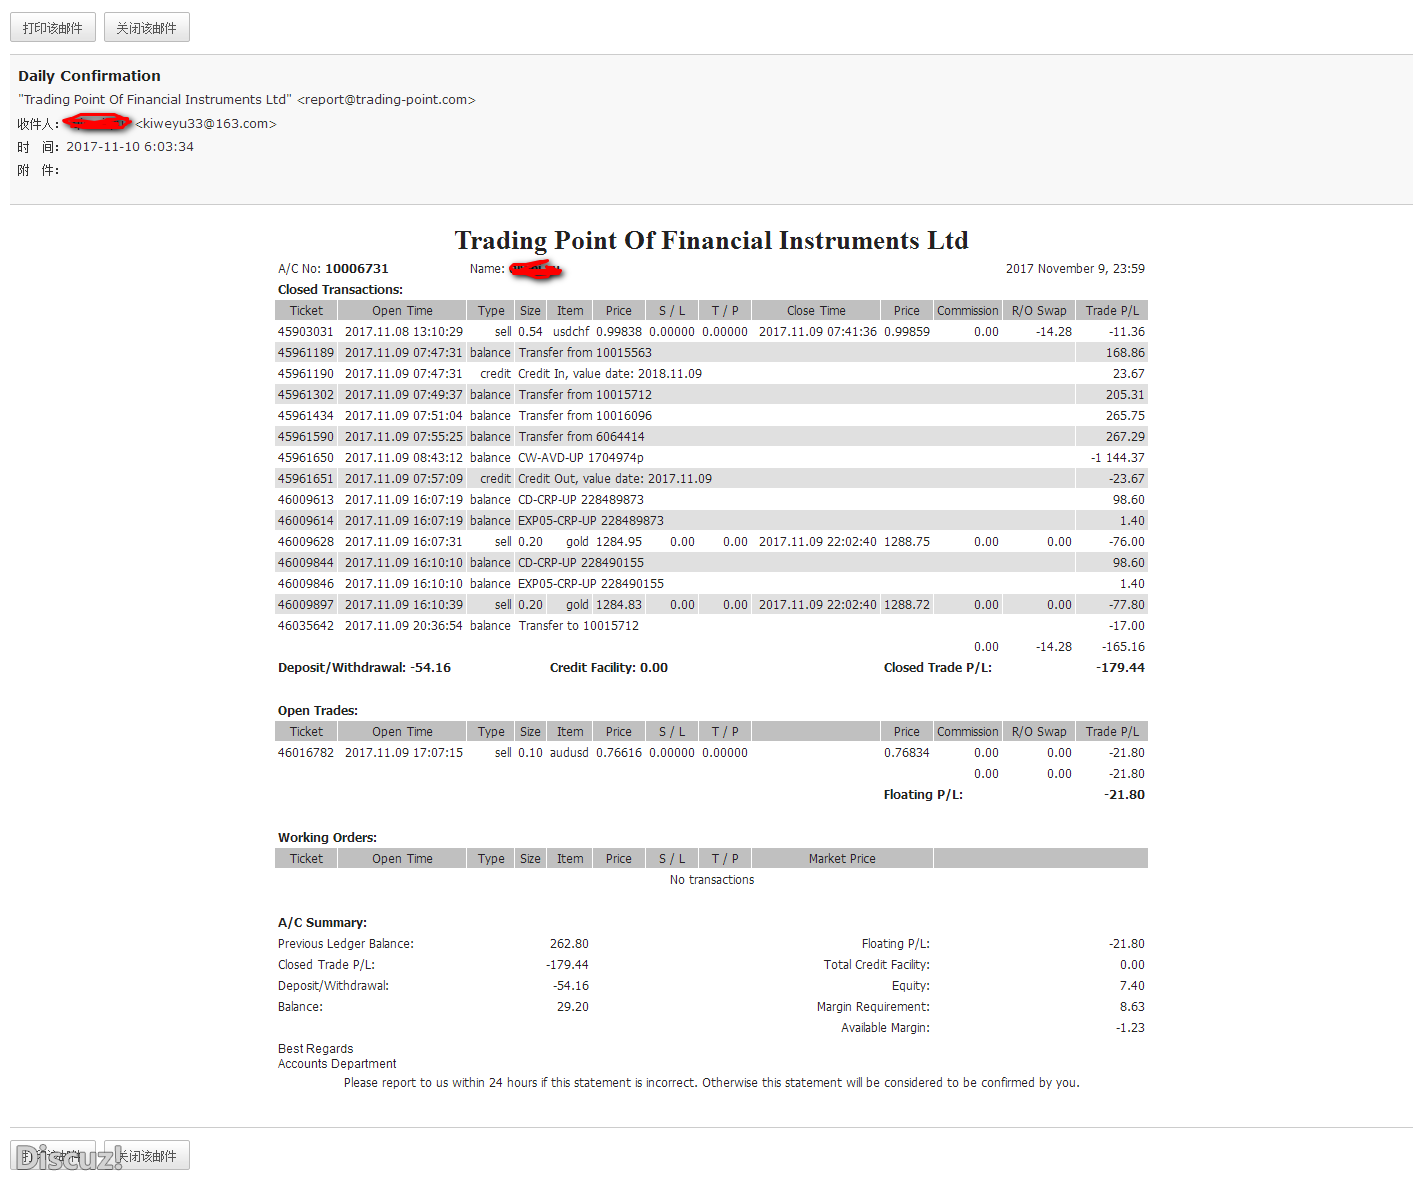
Task: Click the 'No transactions' message
Action: [x=712, y=880]
